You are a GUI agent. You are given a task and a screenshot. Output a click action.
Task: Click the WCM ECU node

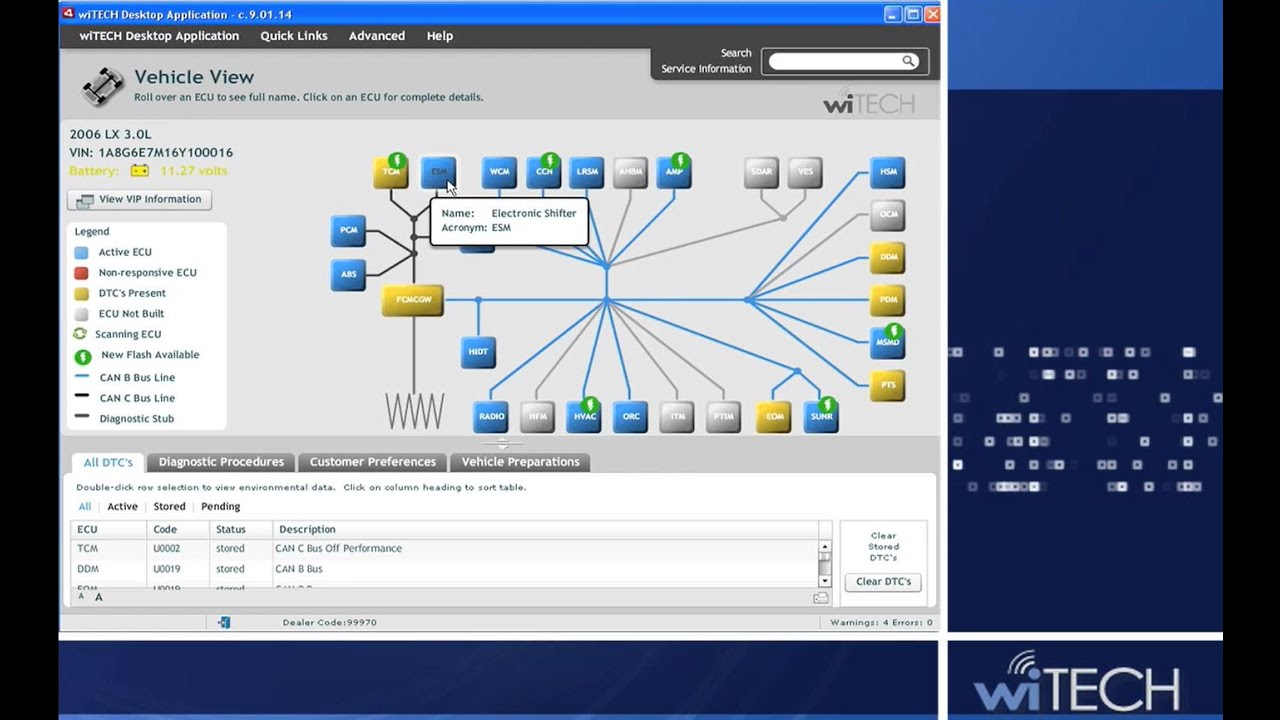point(499,172)
